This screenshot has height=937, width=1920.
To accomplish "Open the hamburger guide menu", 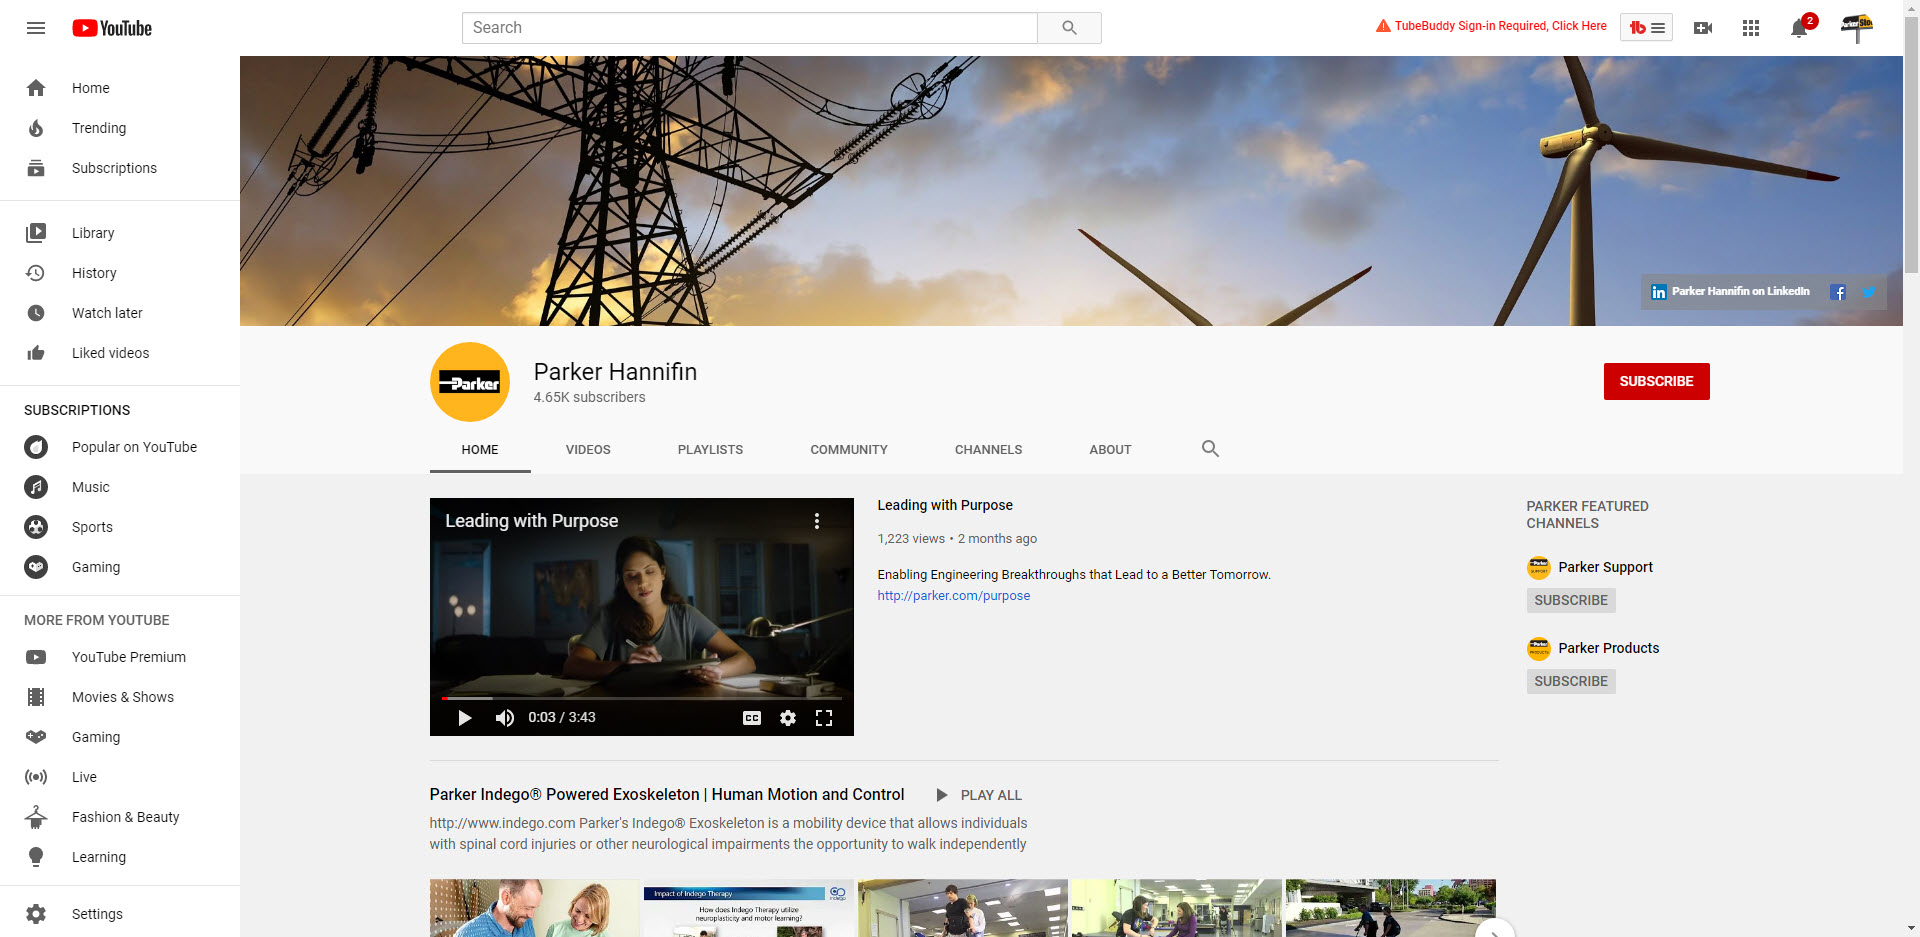I will tap(36, 28).
